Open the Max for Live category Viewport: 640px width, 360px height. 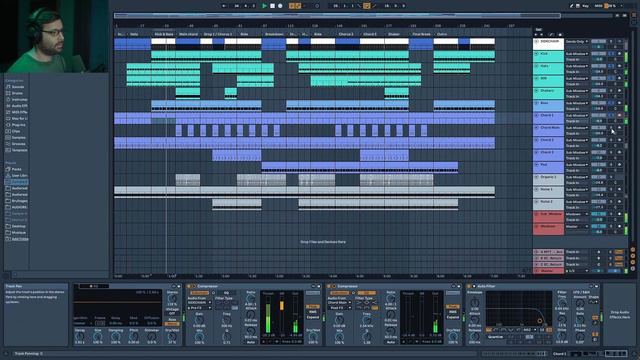pyautogui.click(x=18, y=118)
